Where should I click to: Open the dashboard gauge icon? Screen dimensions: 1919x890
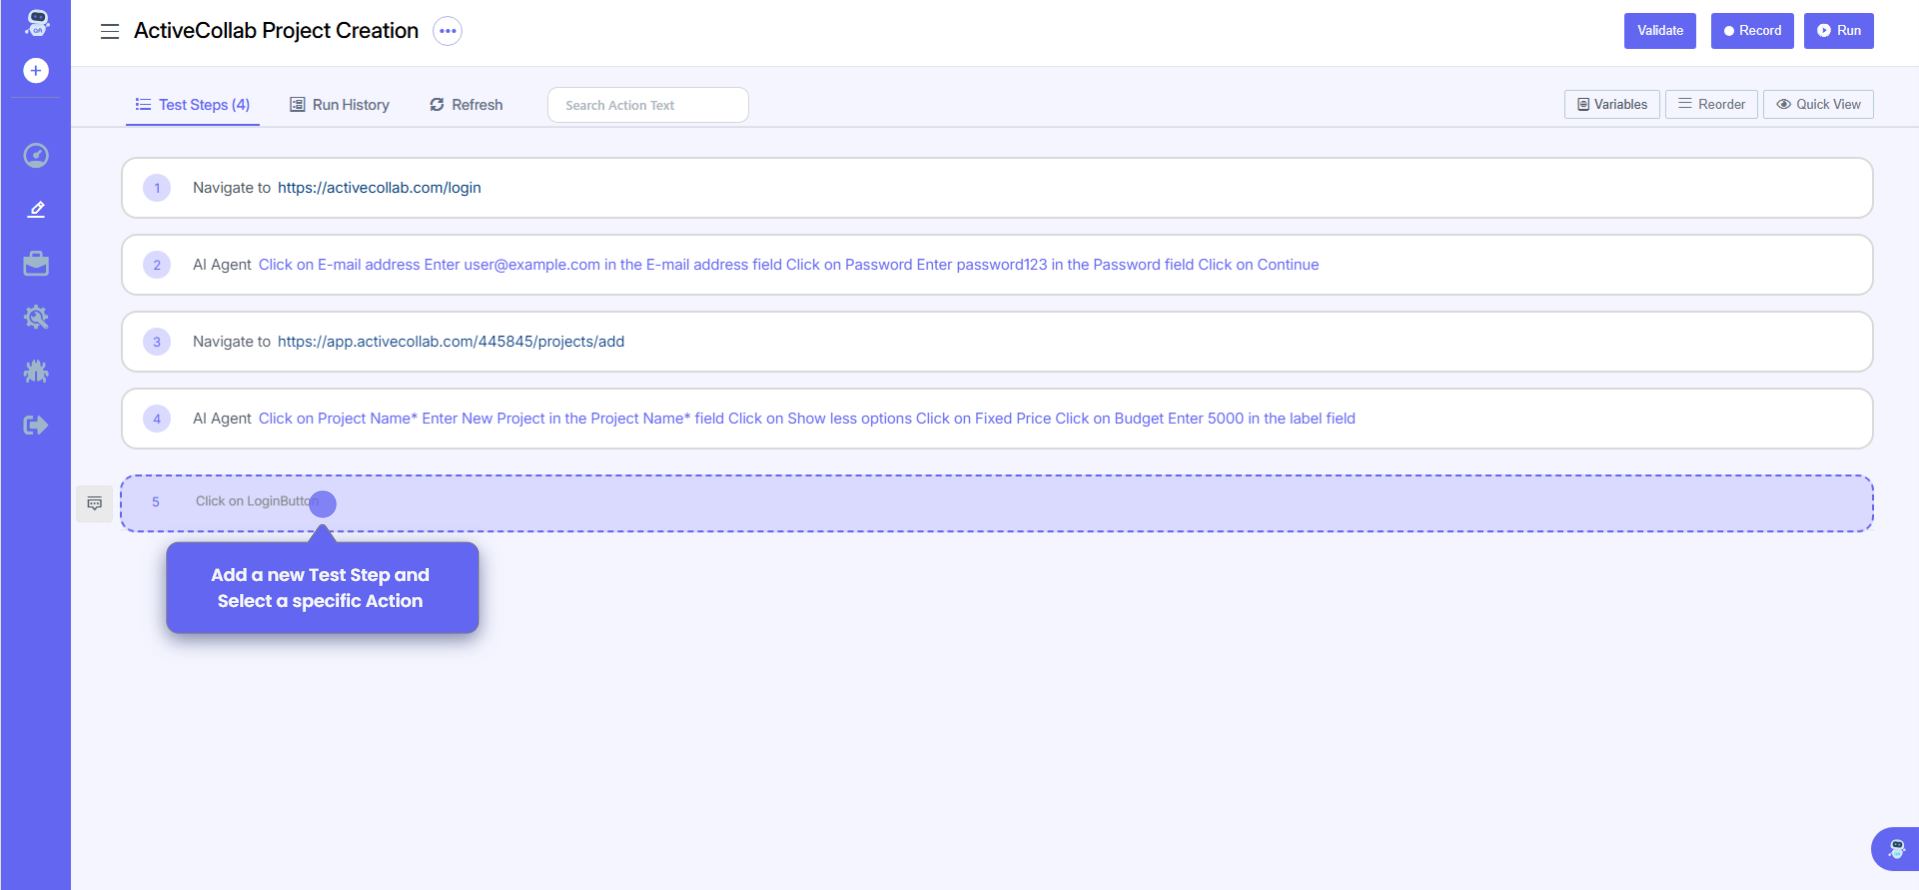pyautogui.click(x=36, y=155)
